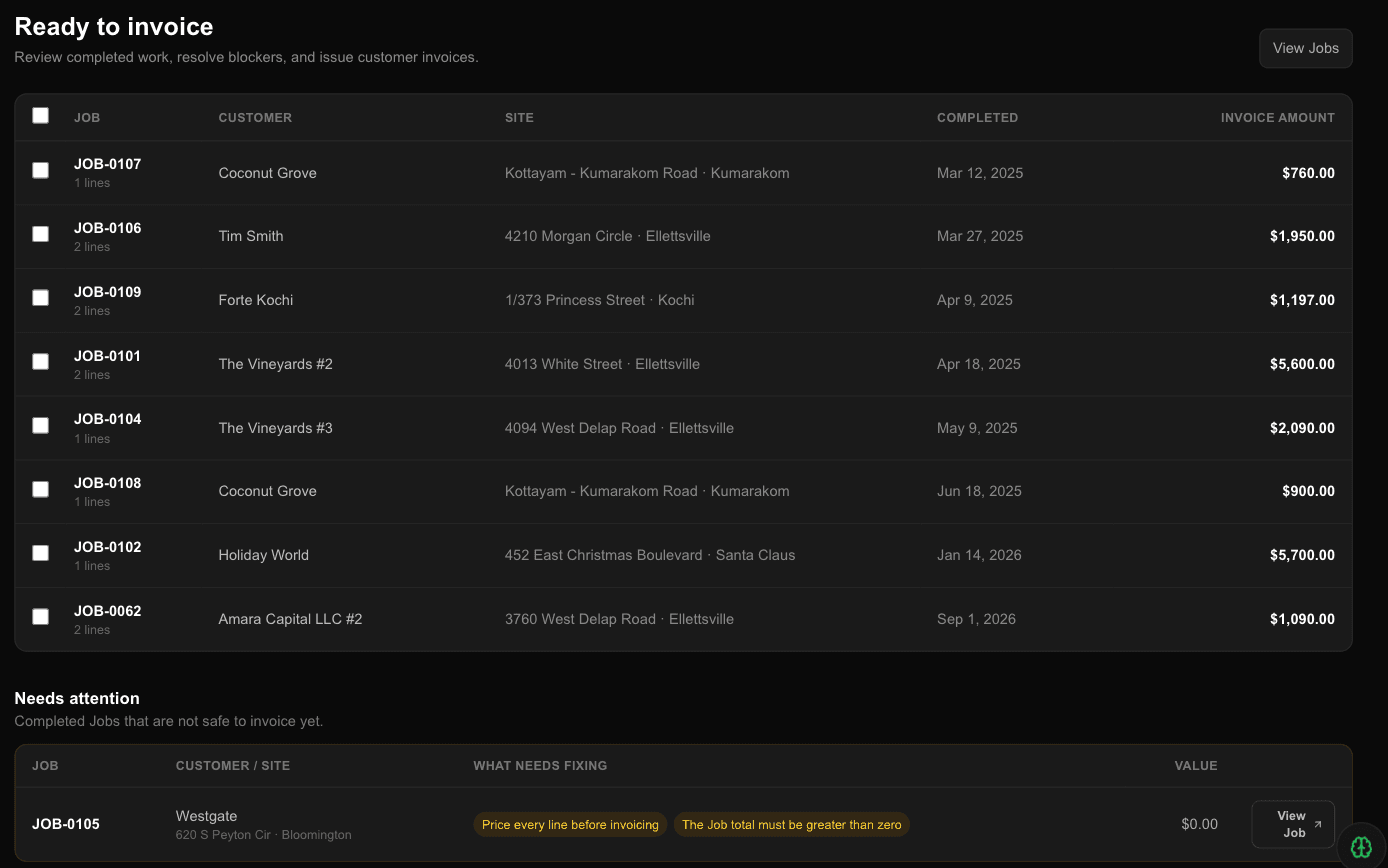The width and height of the screenshot is (1388, 868).
Task: Click the invoice amount $1,197.00
Action: (x=1302, y=300)
